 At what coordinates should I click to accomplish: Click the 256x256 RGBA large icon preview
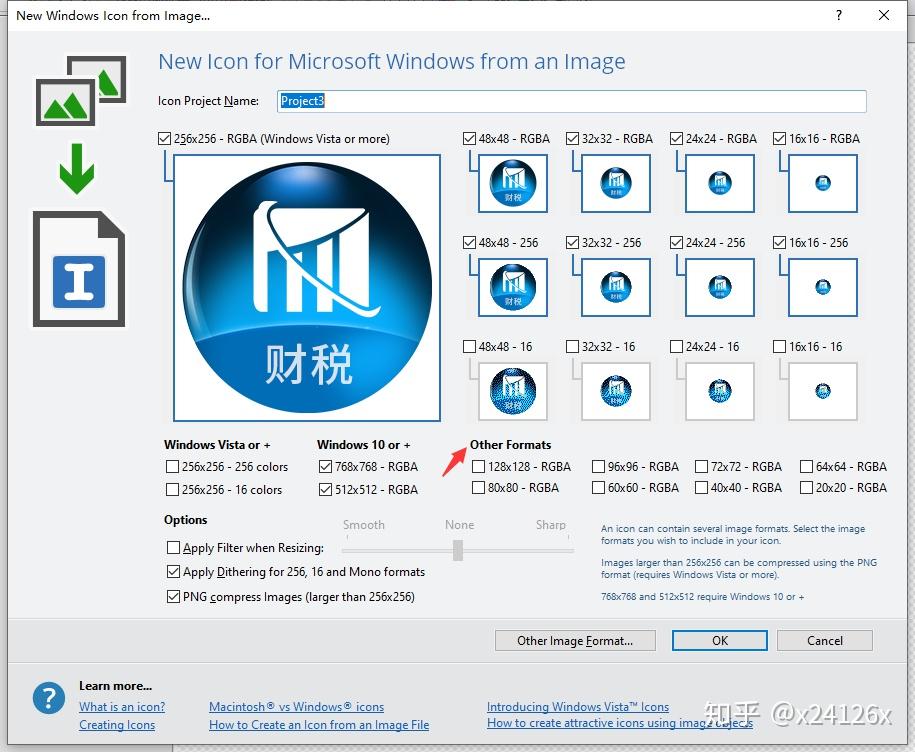tap(307, 288)
